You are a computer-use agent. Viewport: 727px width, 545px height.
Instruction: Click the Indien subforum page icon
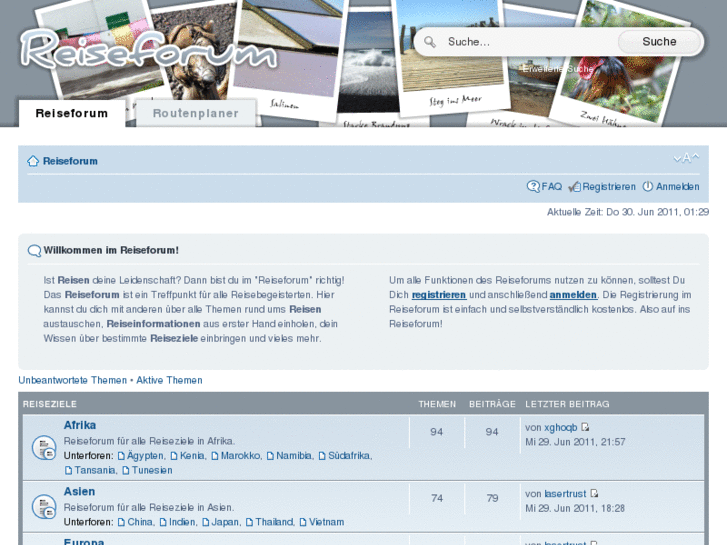[163, 522]
